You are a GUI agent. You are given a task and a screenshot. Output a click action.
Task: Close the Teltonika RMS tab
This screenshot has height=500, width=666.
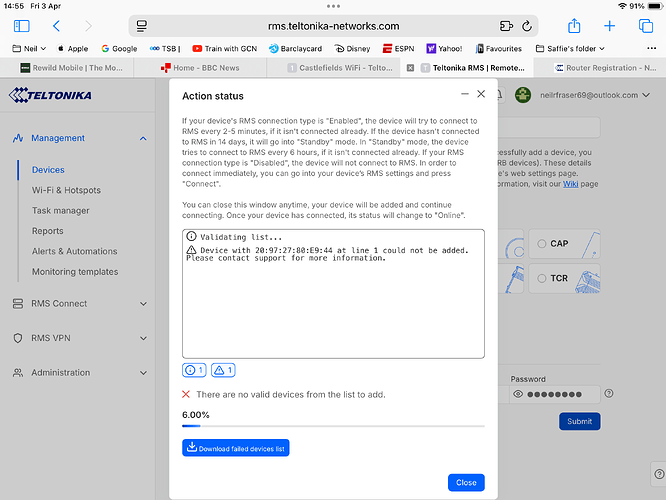click(x=410, y=68)
